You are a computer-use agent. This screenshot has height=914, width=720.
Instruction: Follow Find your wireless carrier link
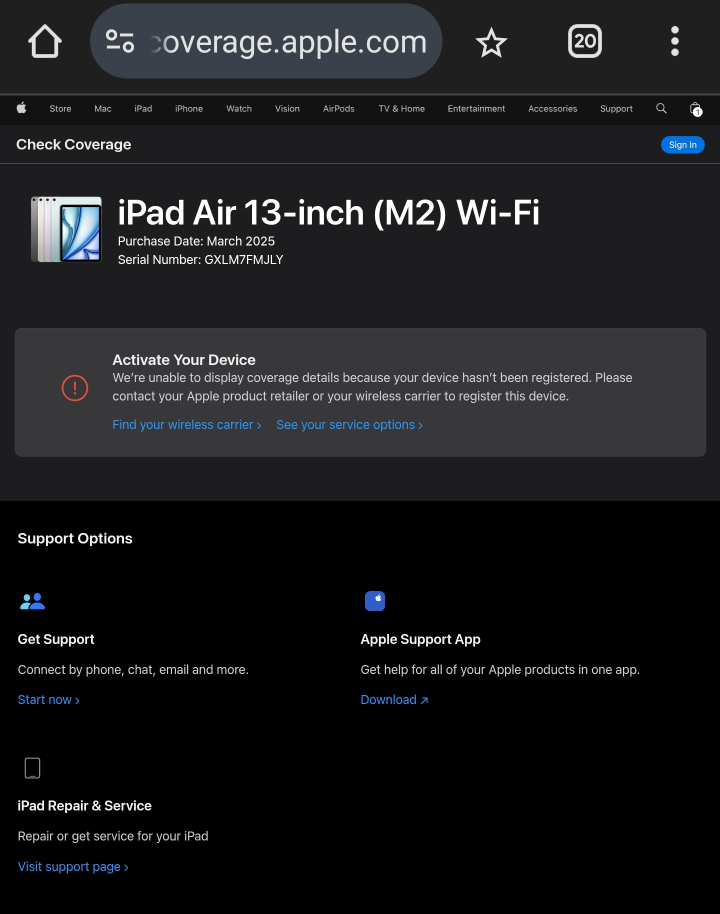[187, 424]
